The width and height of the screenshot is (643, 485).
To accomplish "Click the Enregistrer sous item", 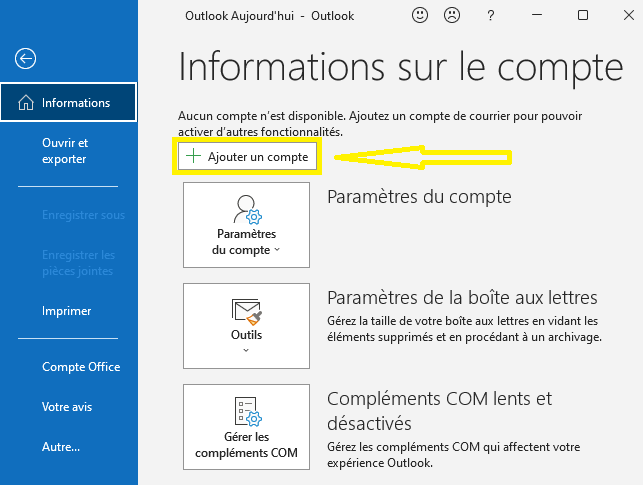I will pos(83,215).
